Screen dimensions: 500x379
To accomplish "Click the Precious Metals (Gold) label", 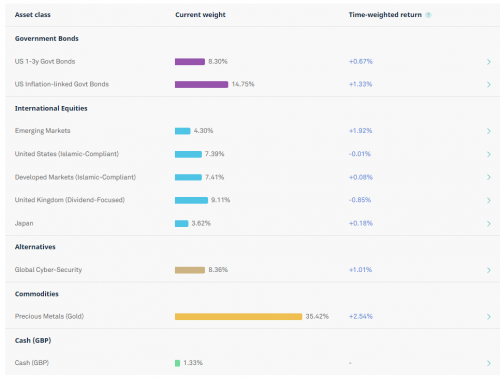I will [49, 316].
